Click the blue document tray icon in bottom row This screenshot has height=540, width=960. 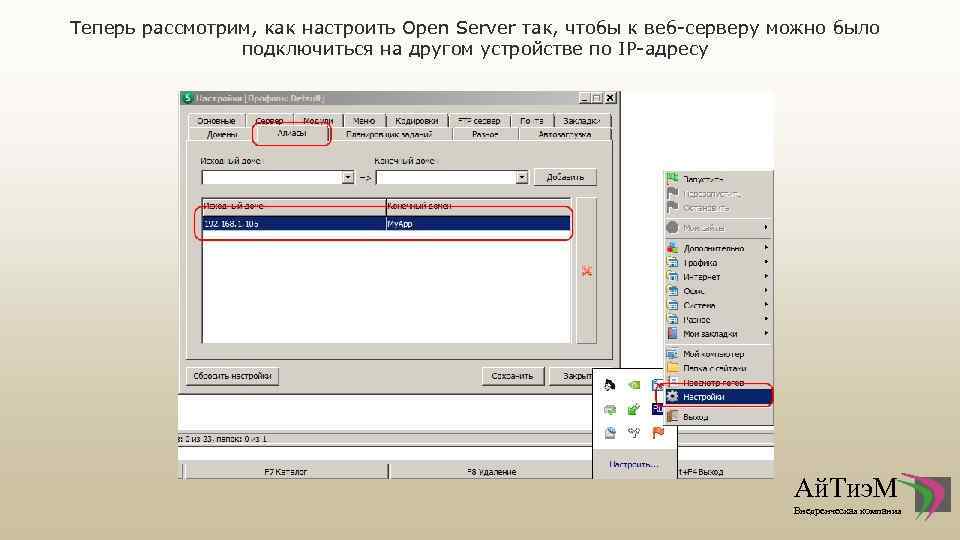pyautogui.click(x=610, y=433)
